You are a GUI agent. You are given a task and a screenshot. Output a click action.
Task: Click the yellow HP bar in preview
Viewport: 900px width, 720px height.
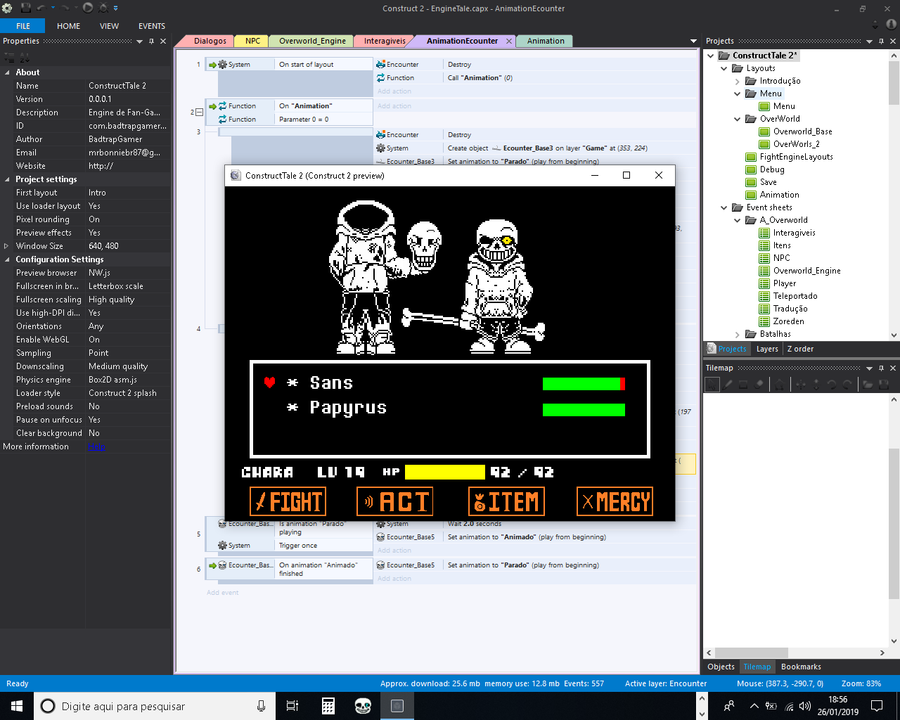(445, 472)
